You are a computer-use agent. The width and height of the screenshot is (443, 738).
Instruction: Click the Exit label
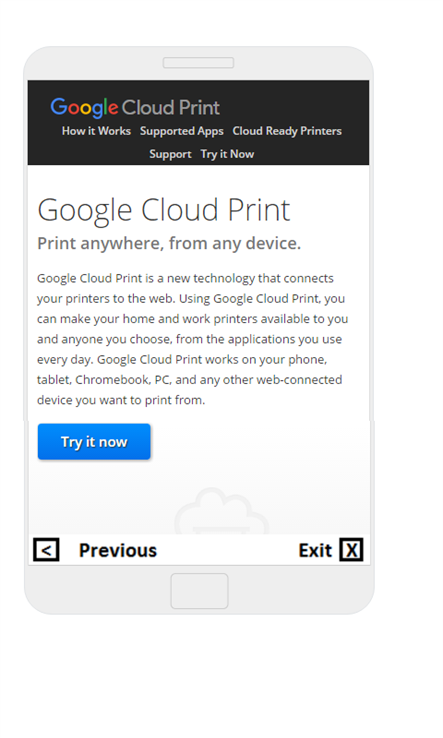point(315,550)
